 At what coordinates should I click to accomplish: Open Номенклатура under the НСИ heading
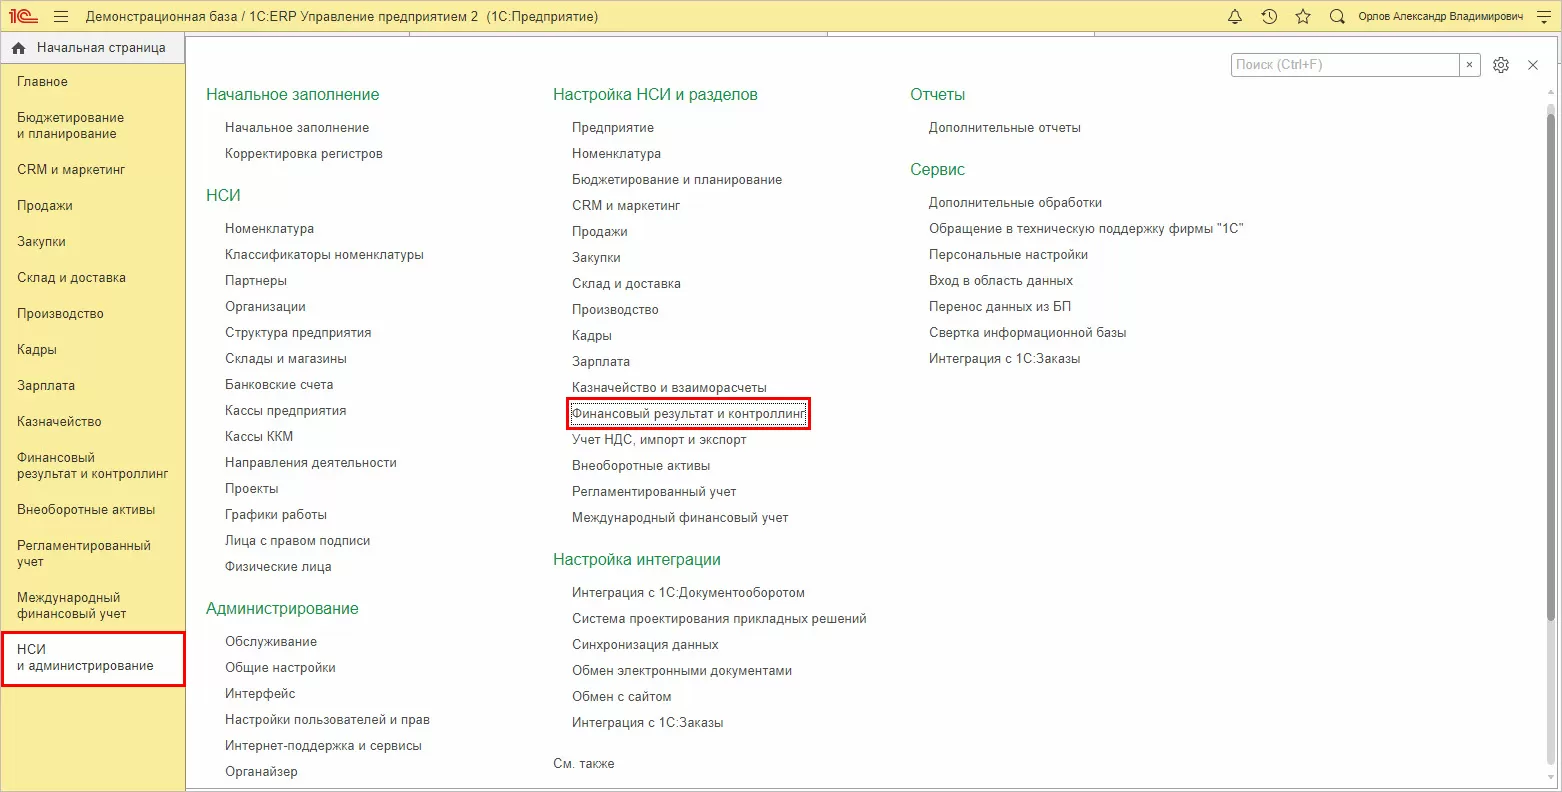(x=270, y=229)
